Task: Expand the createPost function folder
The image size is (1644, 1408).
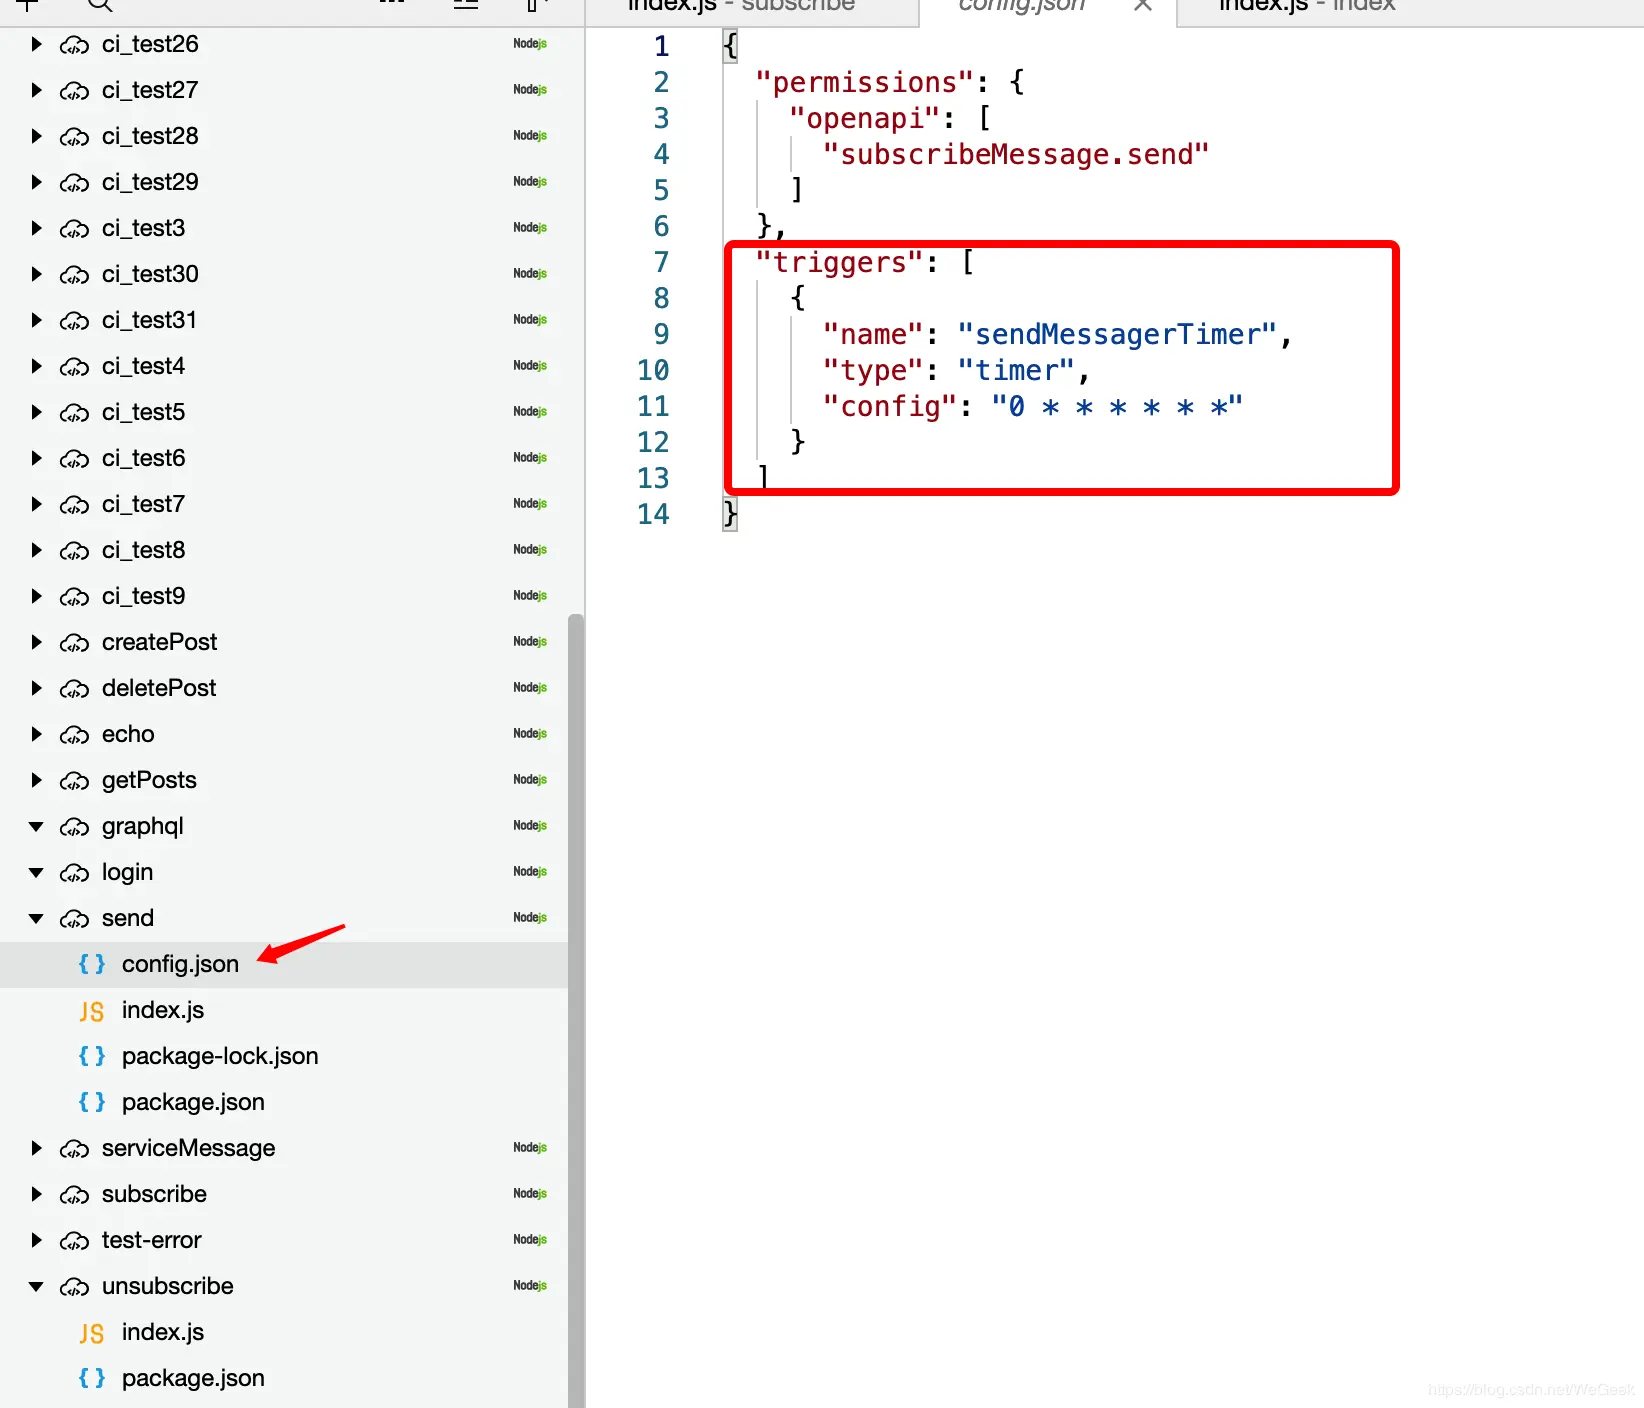Action: 36,642
